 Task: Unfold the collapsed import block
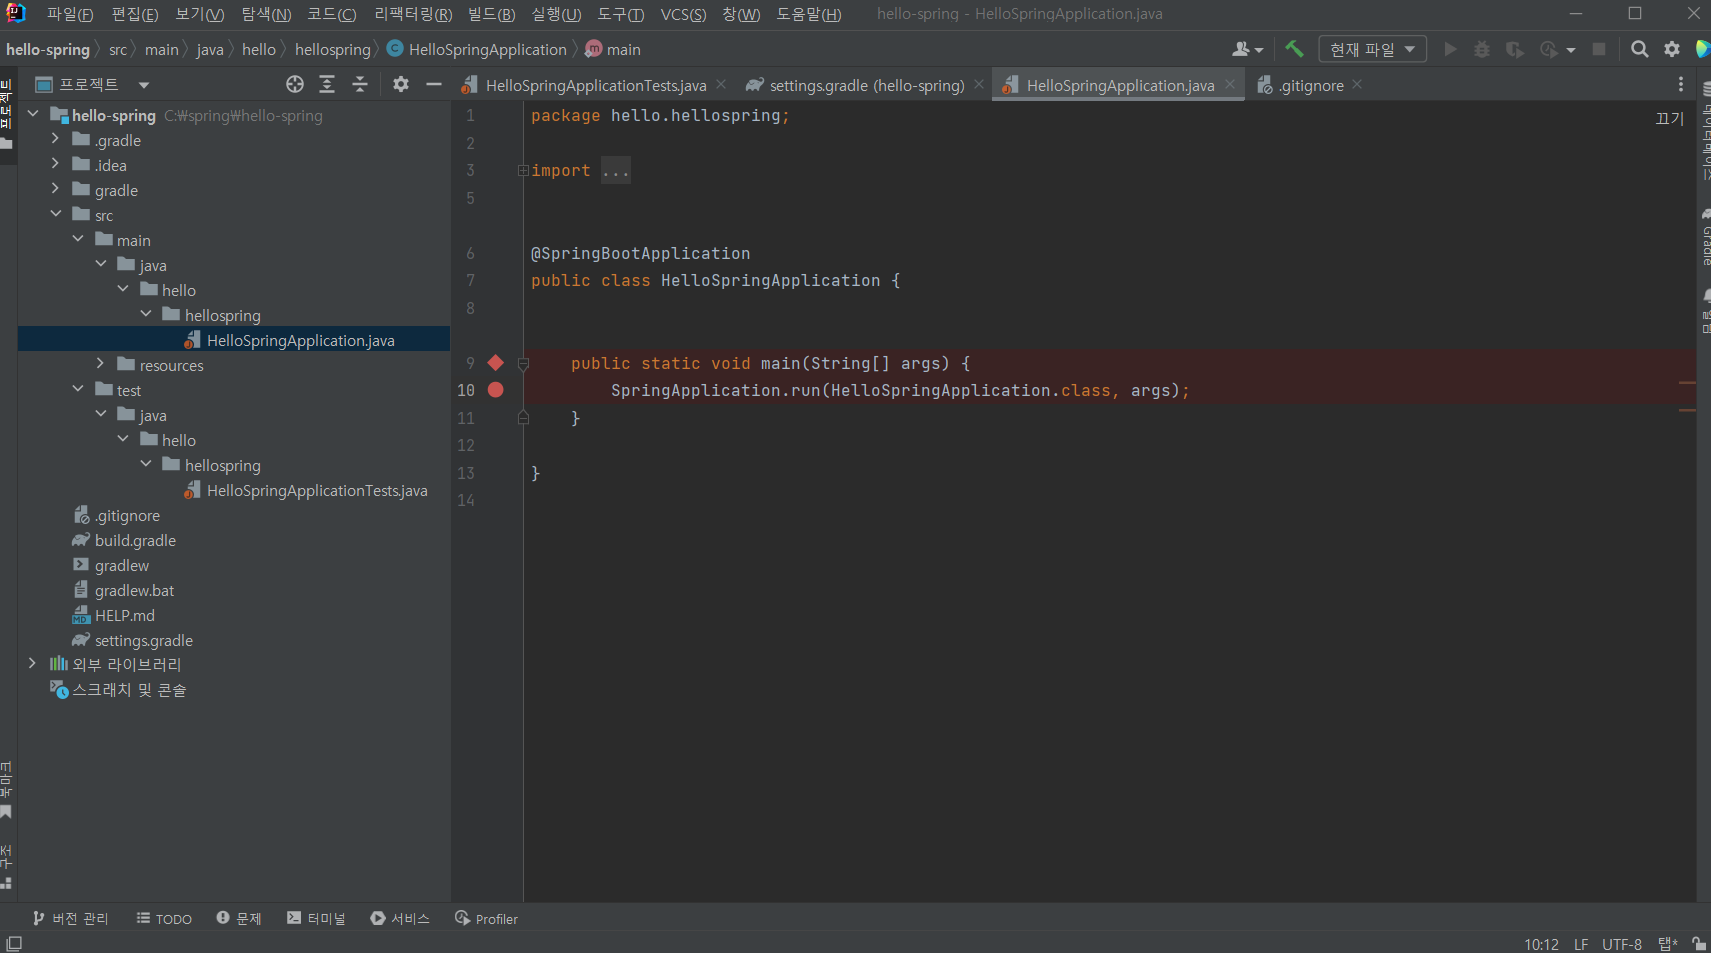523,171
